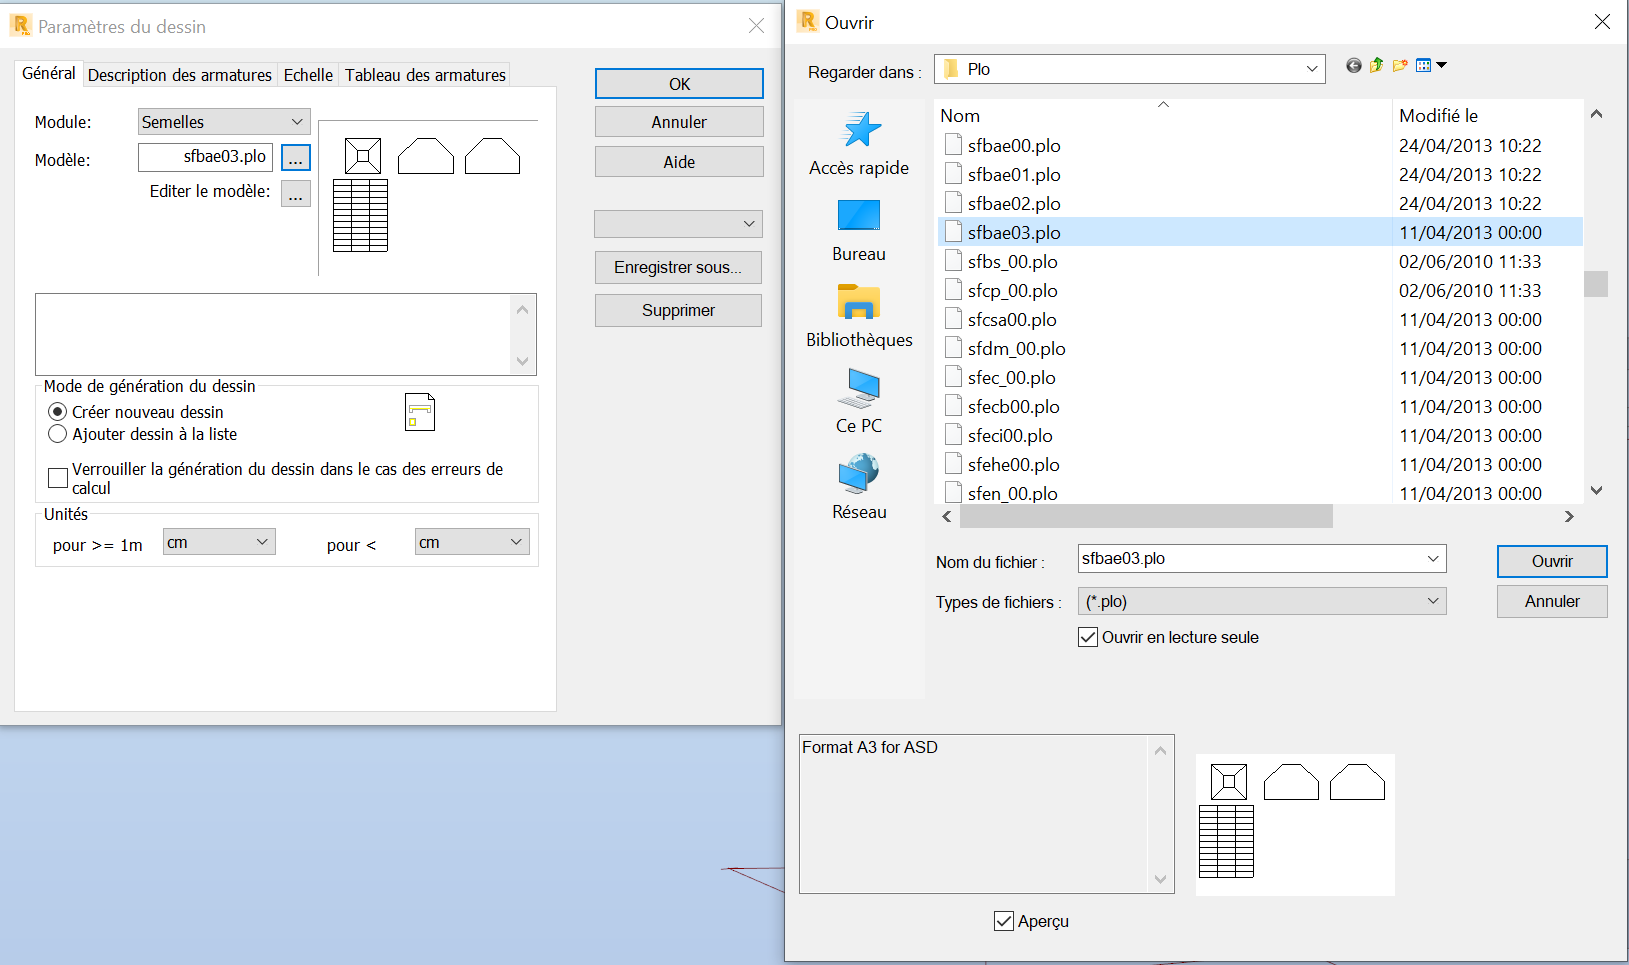Click the Enregistrer sous... button
Screen dimensions: 1629x965
tap(678, 267)
